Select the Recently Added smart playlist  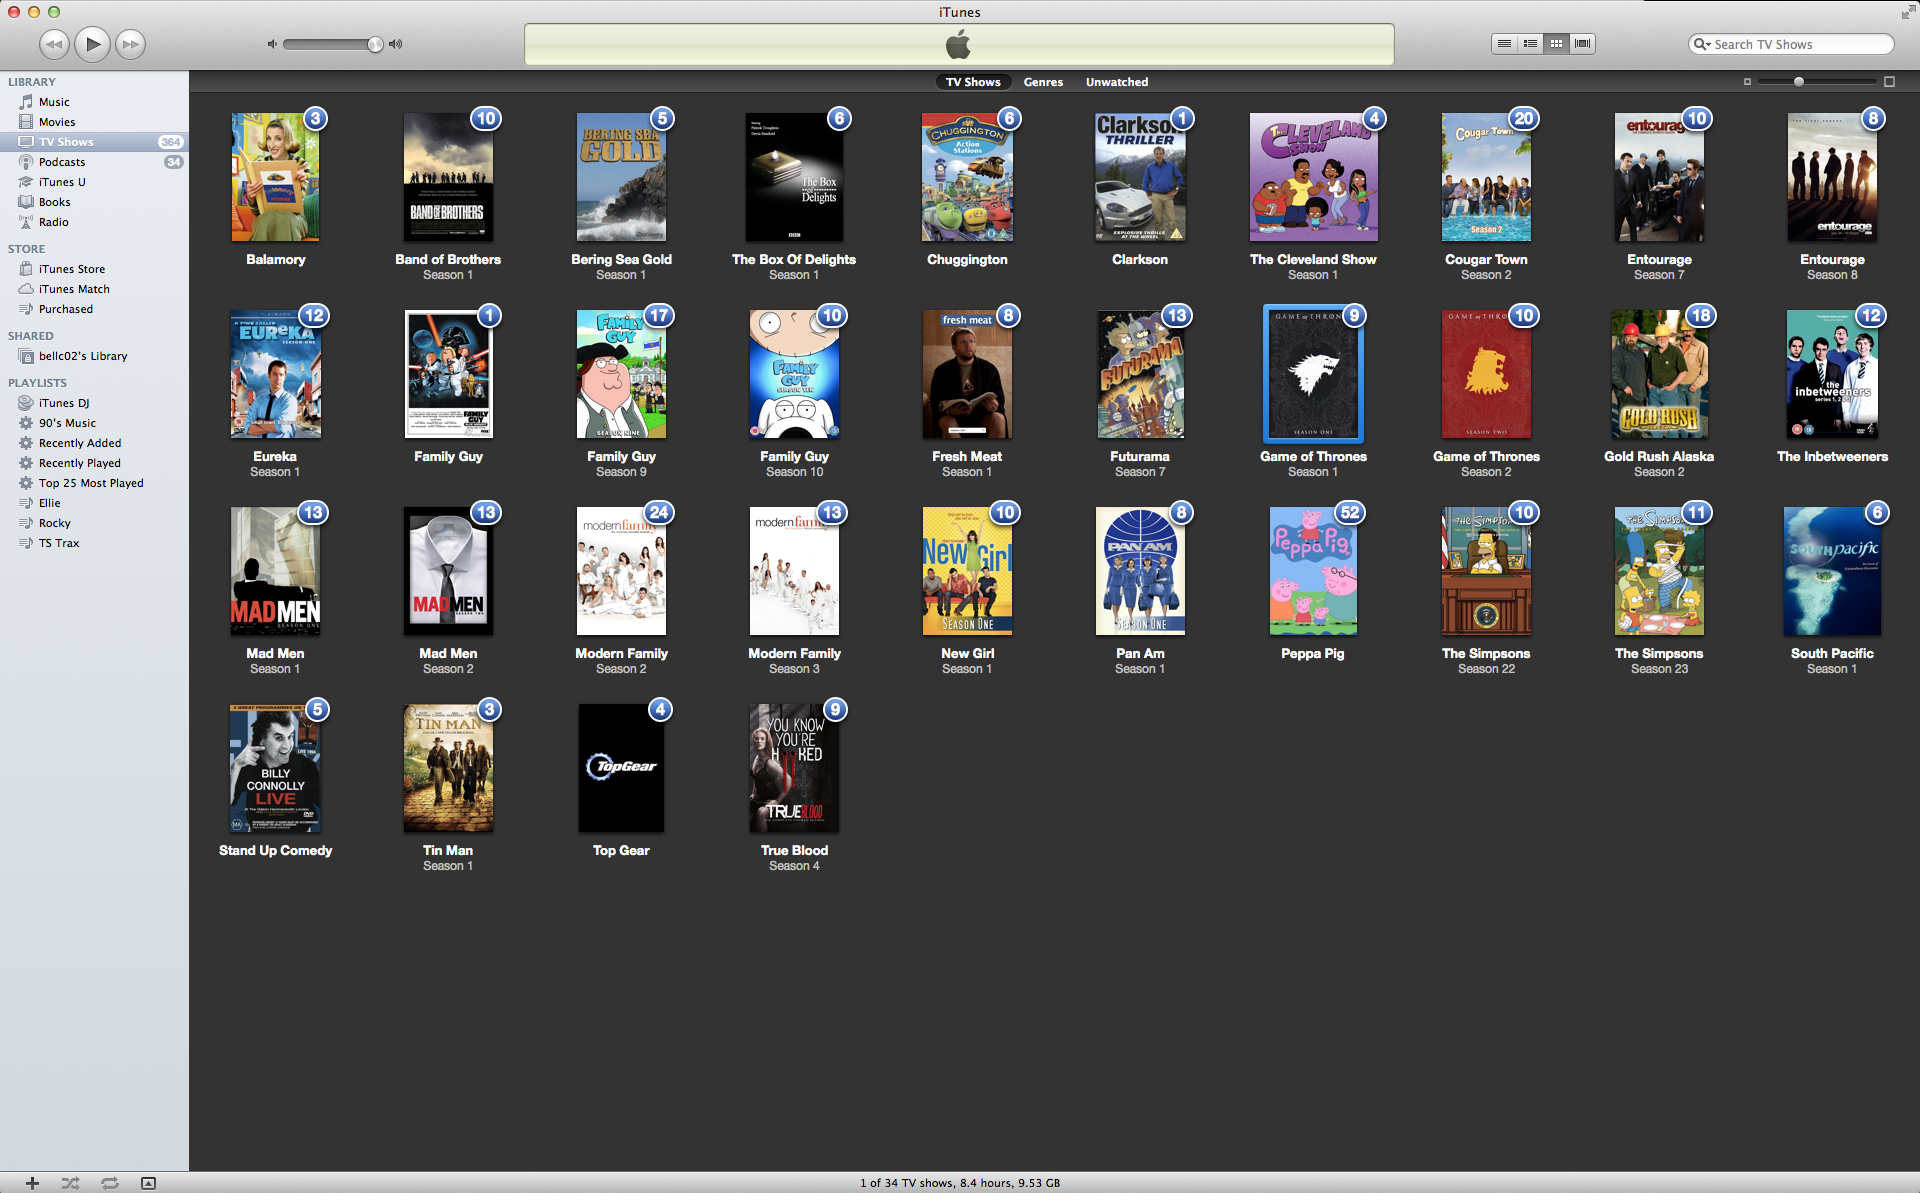pos(79,443)
